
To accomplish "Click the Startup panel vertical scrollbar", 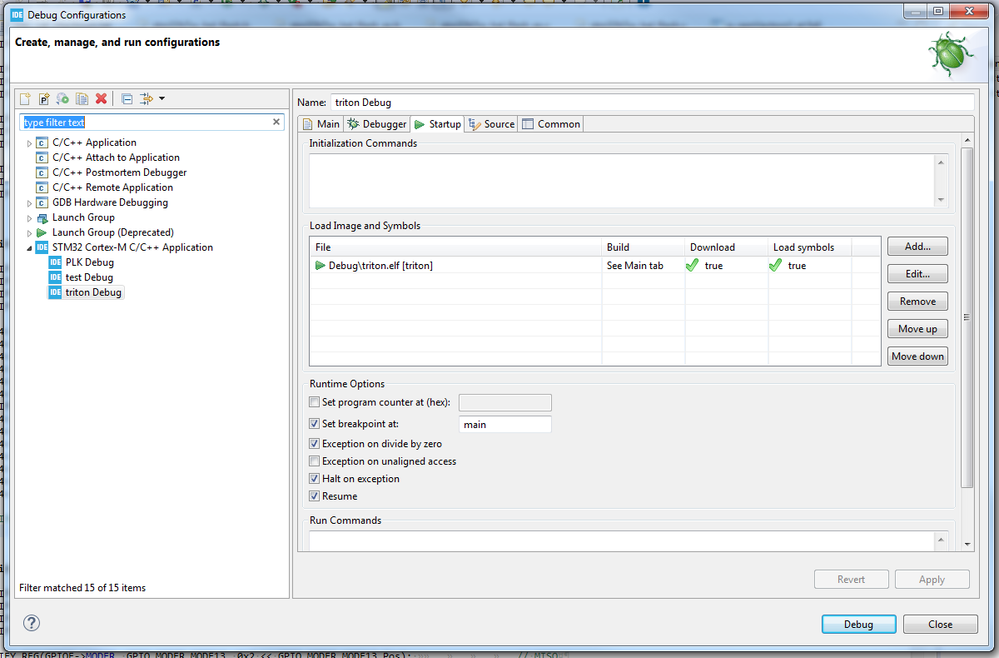I will 967,317.
